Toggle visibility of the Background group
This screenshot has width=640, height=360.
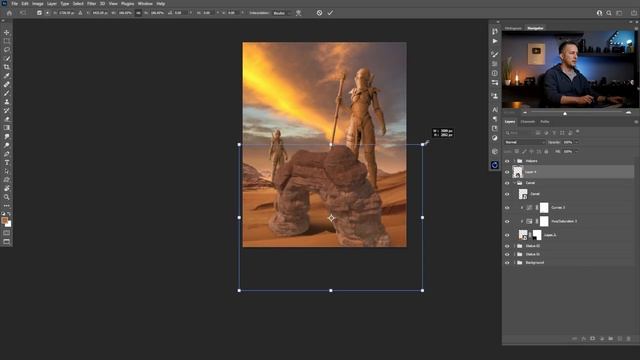pyautogui.click(x=507, y=263)
